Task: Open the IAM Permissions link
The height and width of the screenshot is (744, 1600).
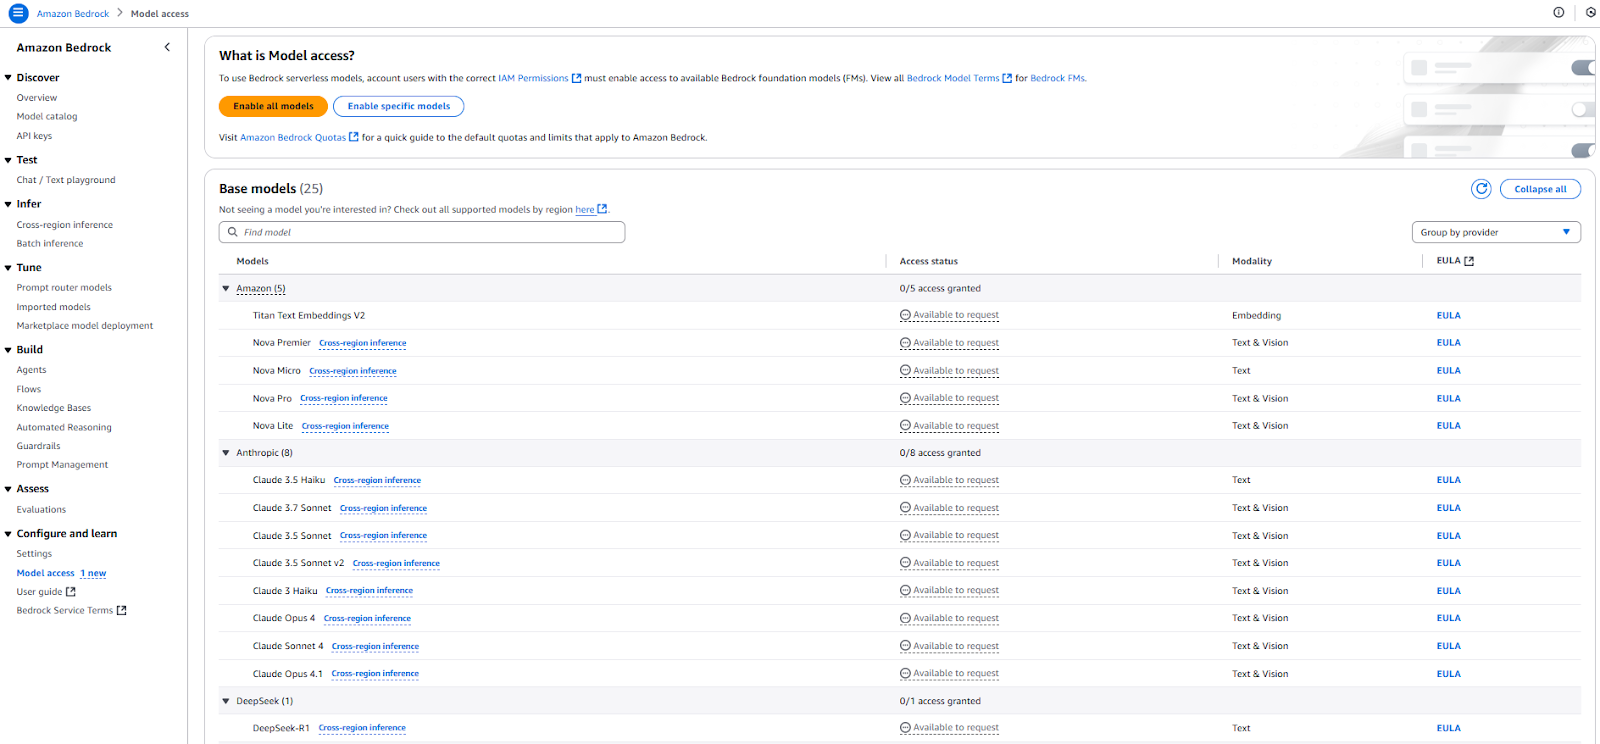Action: click(533, 78)
